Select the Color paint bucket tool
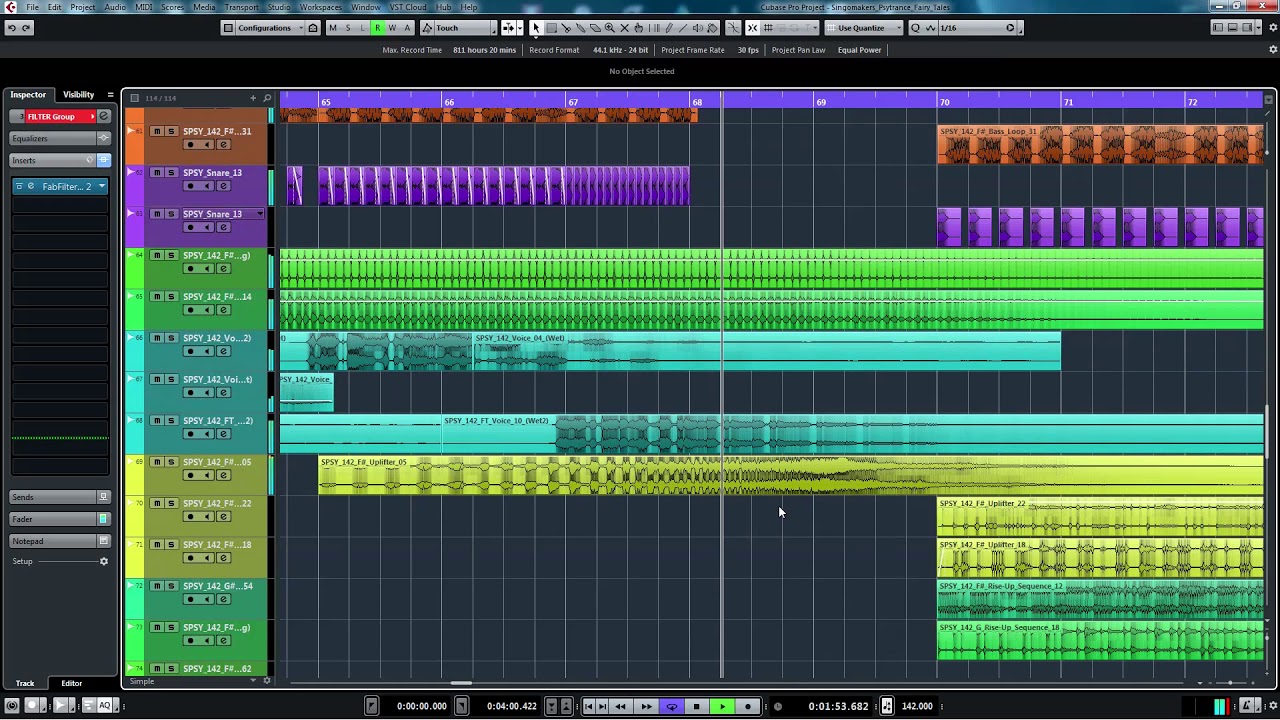1280x720 pixels. click(712, 28)
